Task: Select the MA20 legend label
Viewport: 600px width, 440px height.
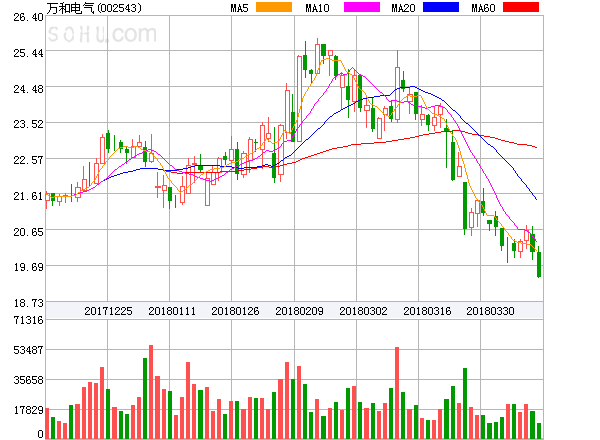Action: click(403, 8)
